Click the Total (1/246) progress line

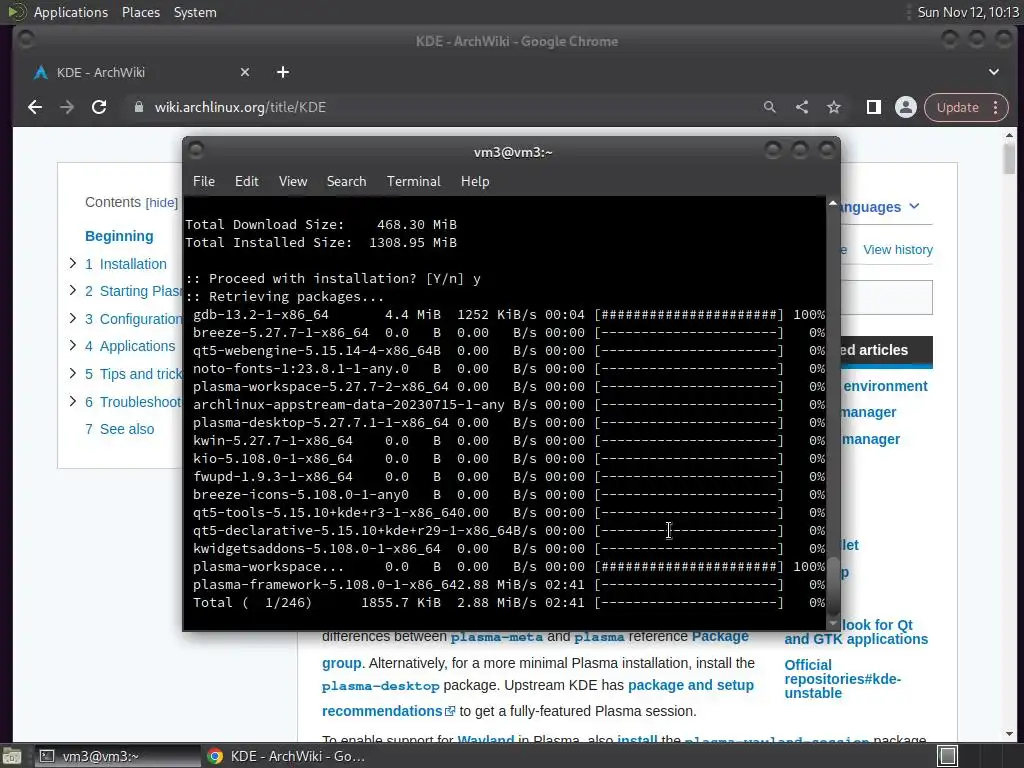tap(509, 603)
